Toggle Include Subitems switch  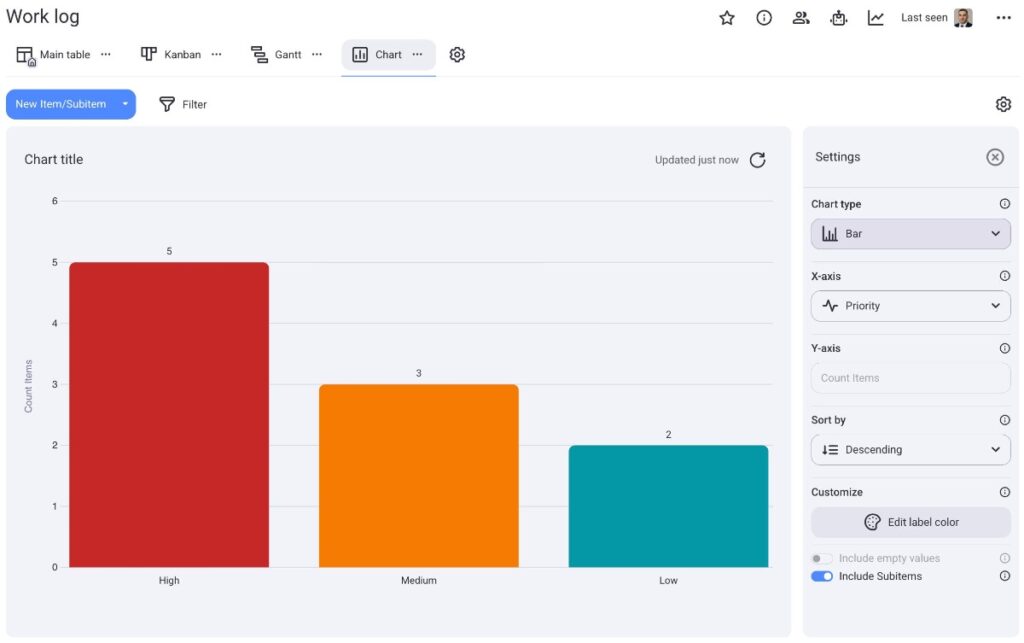point(822,576)
